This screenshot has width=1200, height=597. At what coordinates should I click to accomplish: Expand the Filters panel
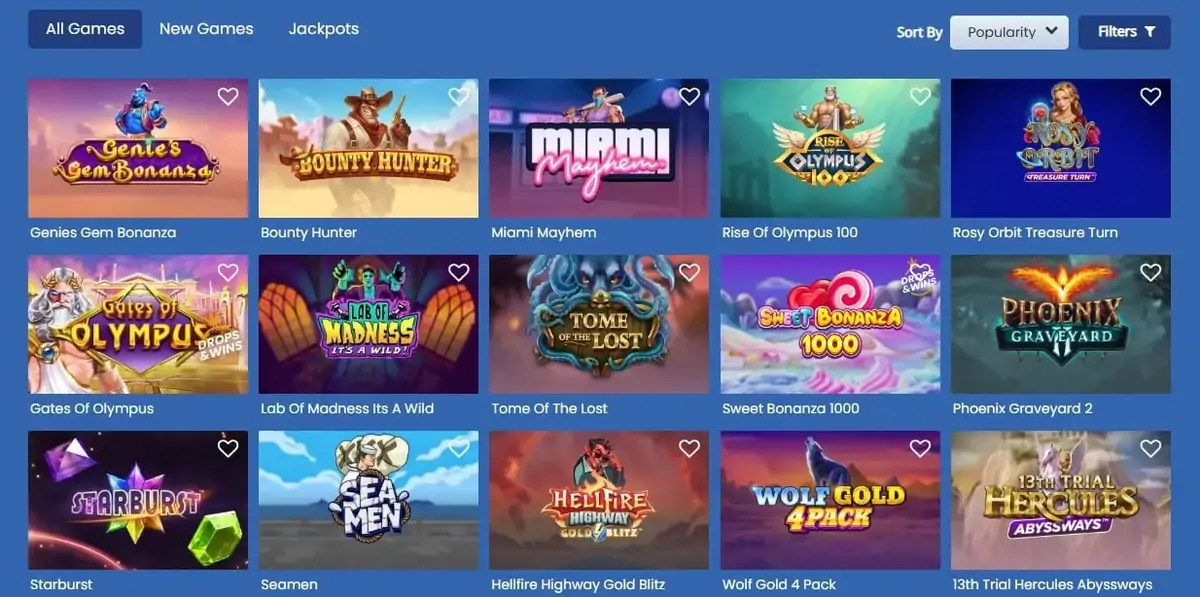(x=1125, y=32)
